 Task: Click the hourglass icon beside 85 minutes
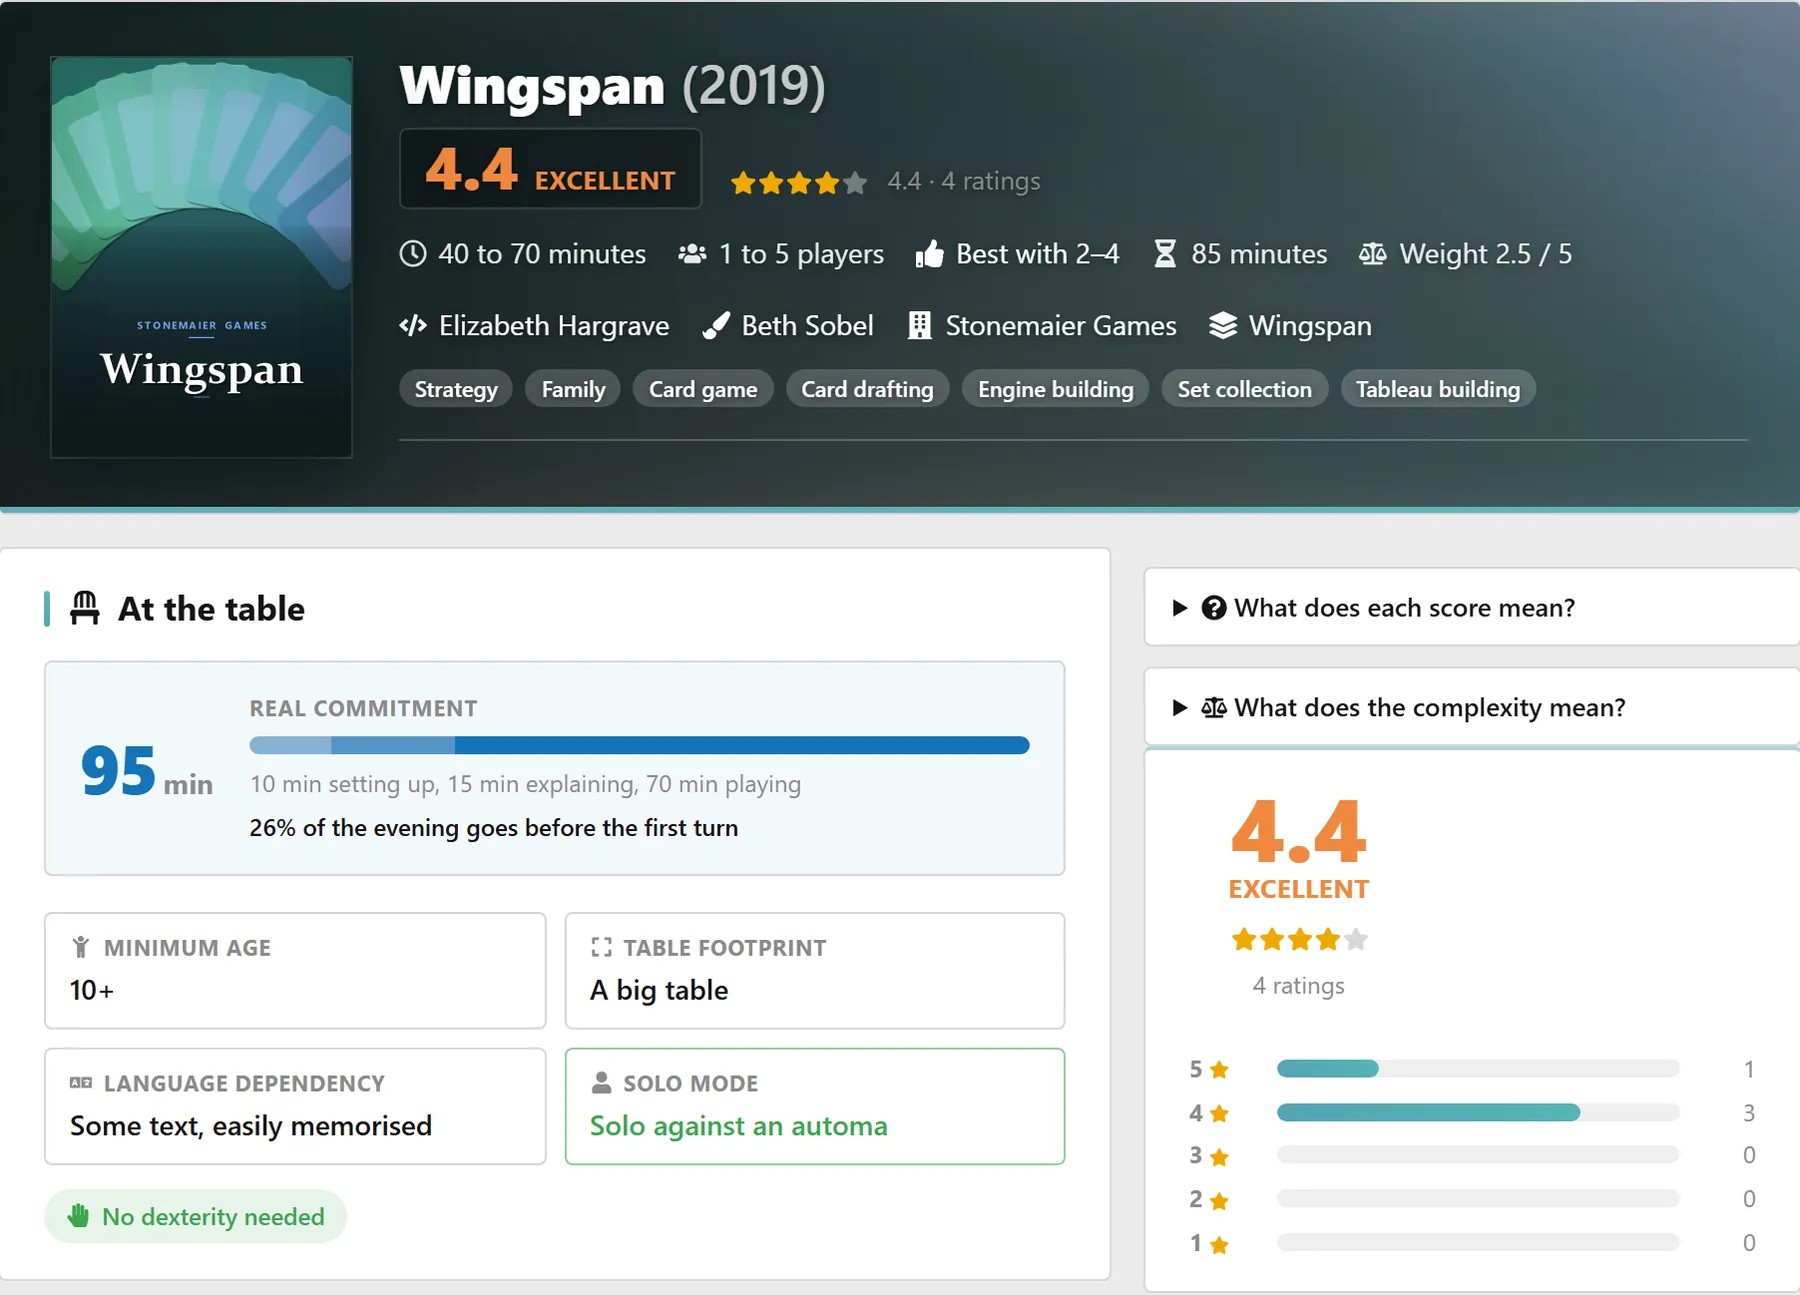pos(1165,254)
